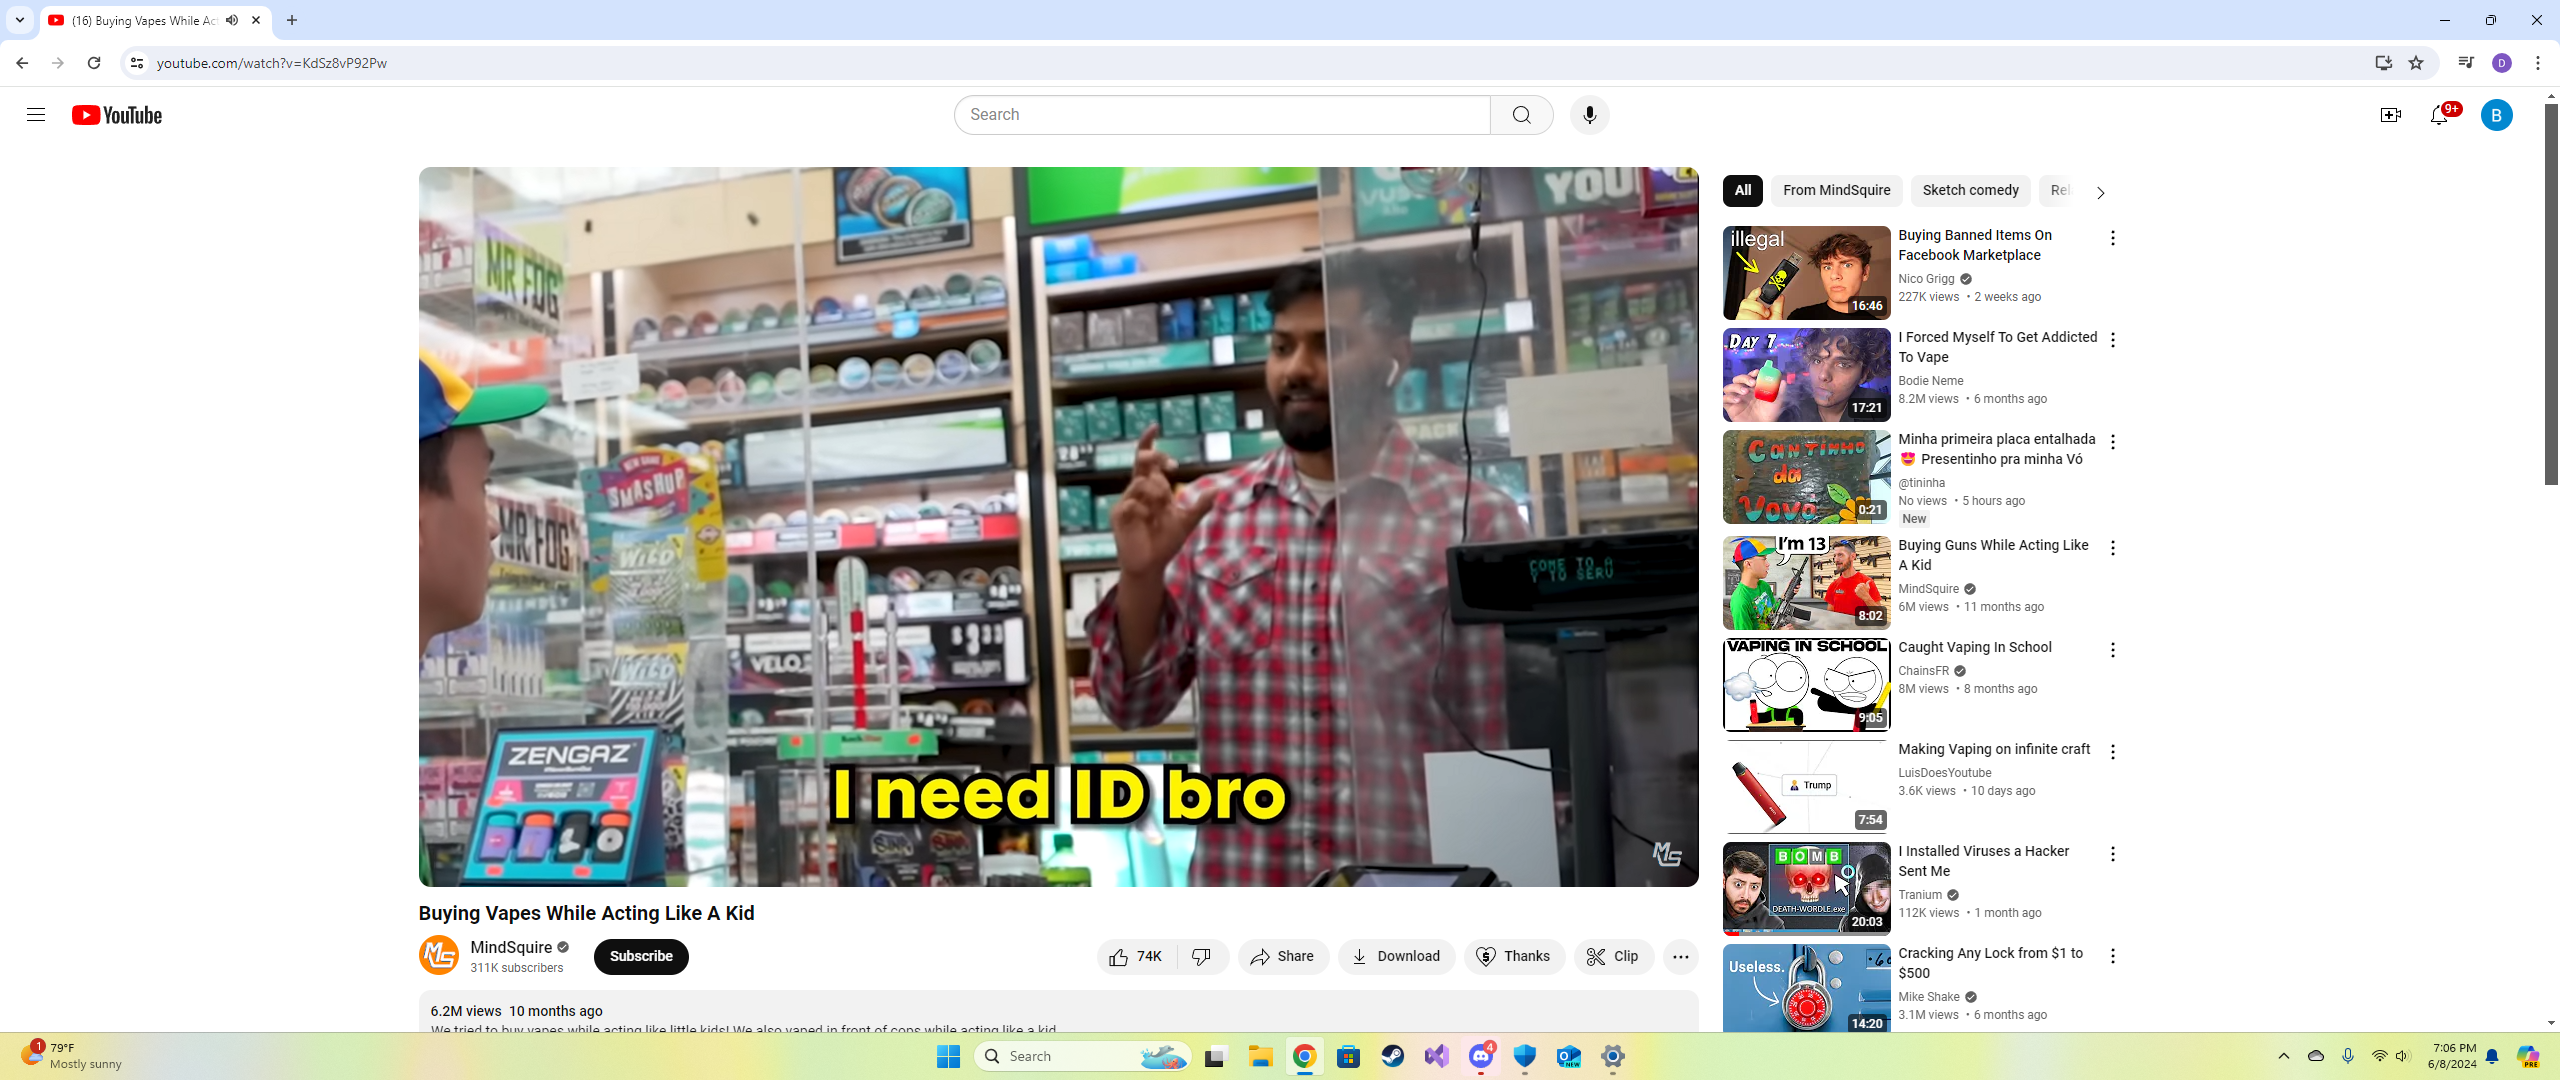Open Buying Guns While Acting Like A Kid thumbnail
2560x1080 pixels.
tap(1806, 582)
